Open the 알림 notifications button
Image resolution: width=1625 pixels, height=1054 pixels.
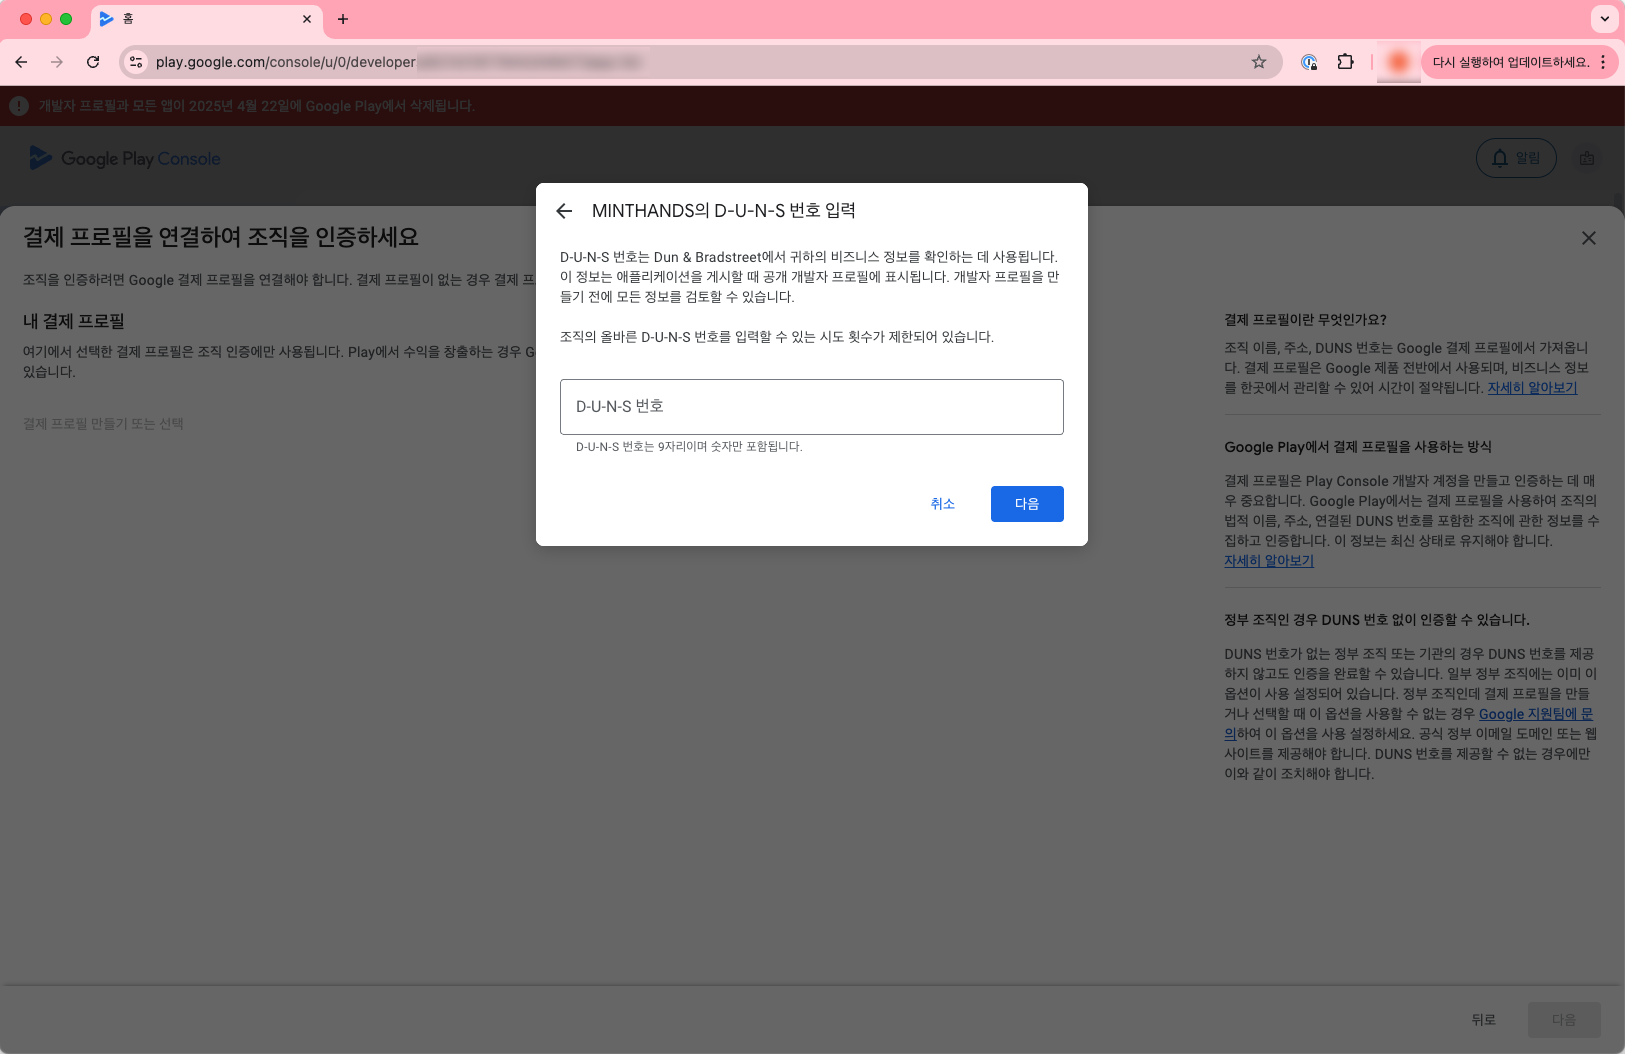coord(1516,158)
